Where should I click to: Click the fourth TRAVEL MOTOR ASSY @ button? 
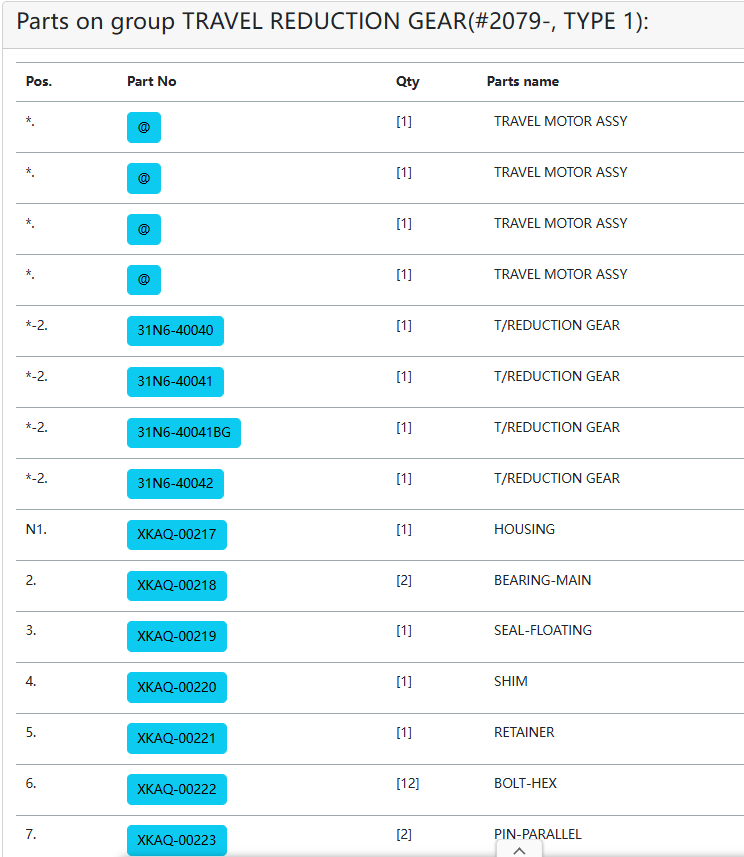(x=144, y=280)
